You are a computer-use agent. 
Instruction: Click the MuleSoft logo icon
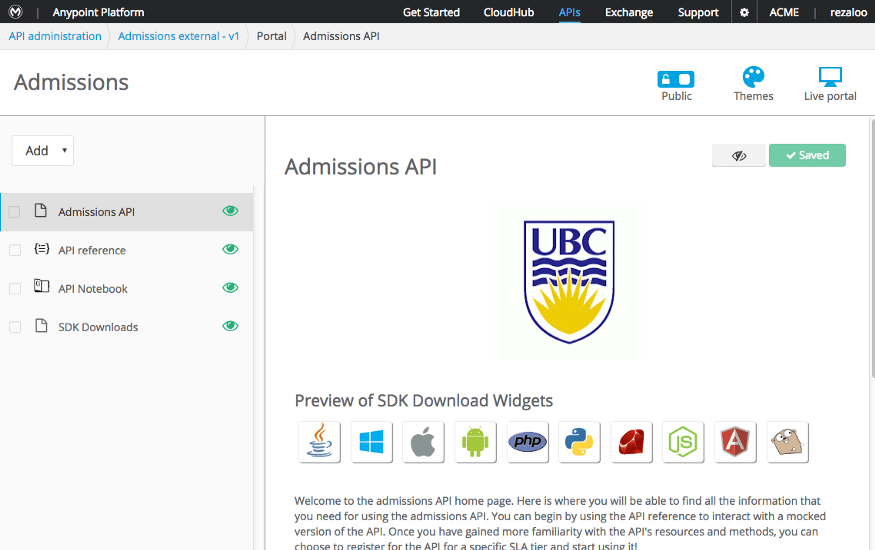click(x=16, y=12)
